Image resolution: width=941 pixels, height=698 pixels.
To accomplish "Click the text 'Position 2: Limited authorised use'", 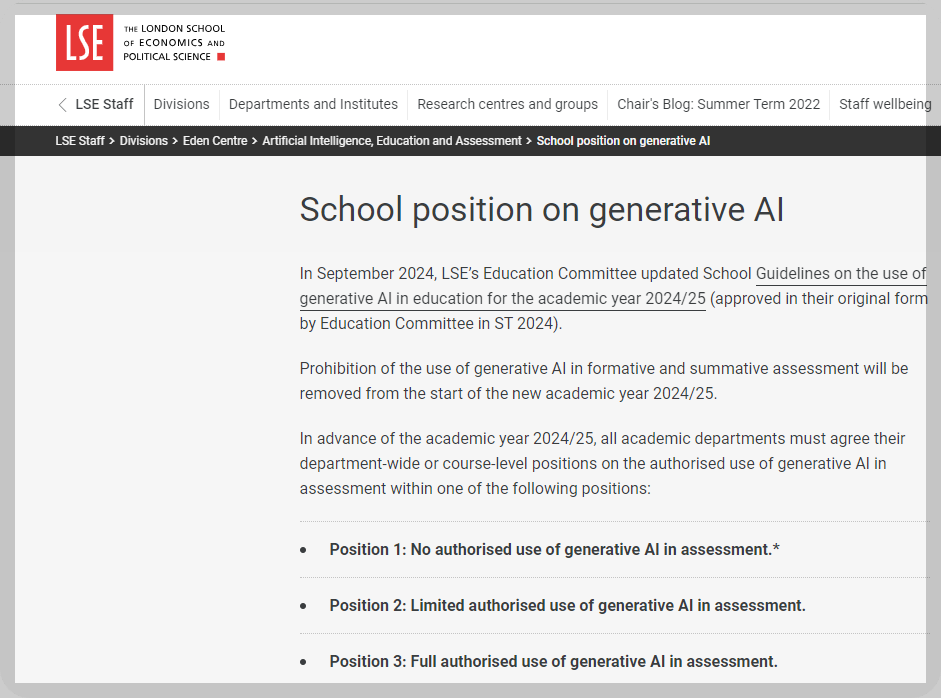I will 457,606.
